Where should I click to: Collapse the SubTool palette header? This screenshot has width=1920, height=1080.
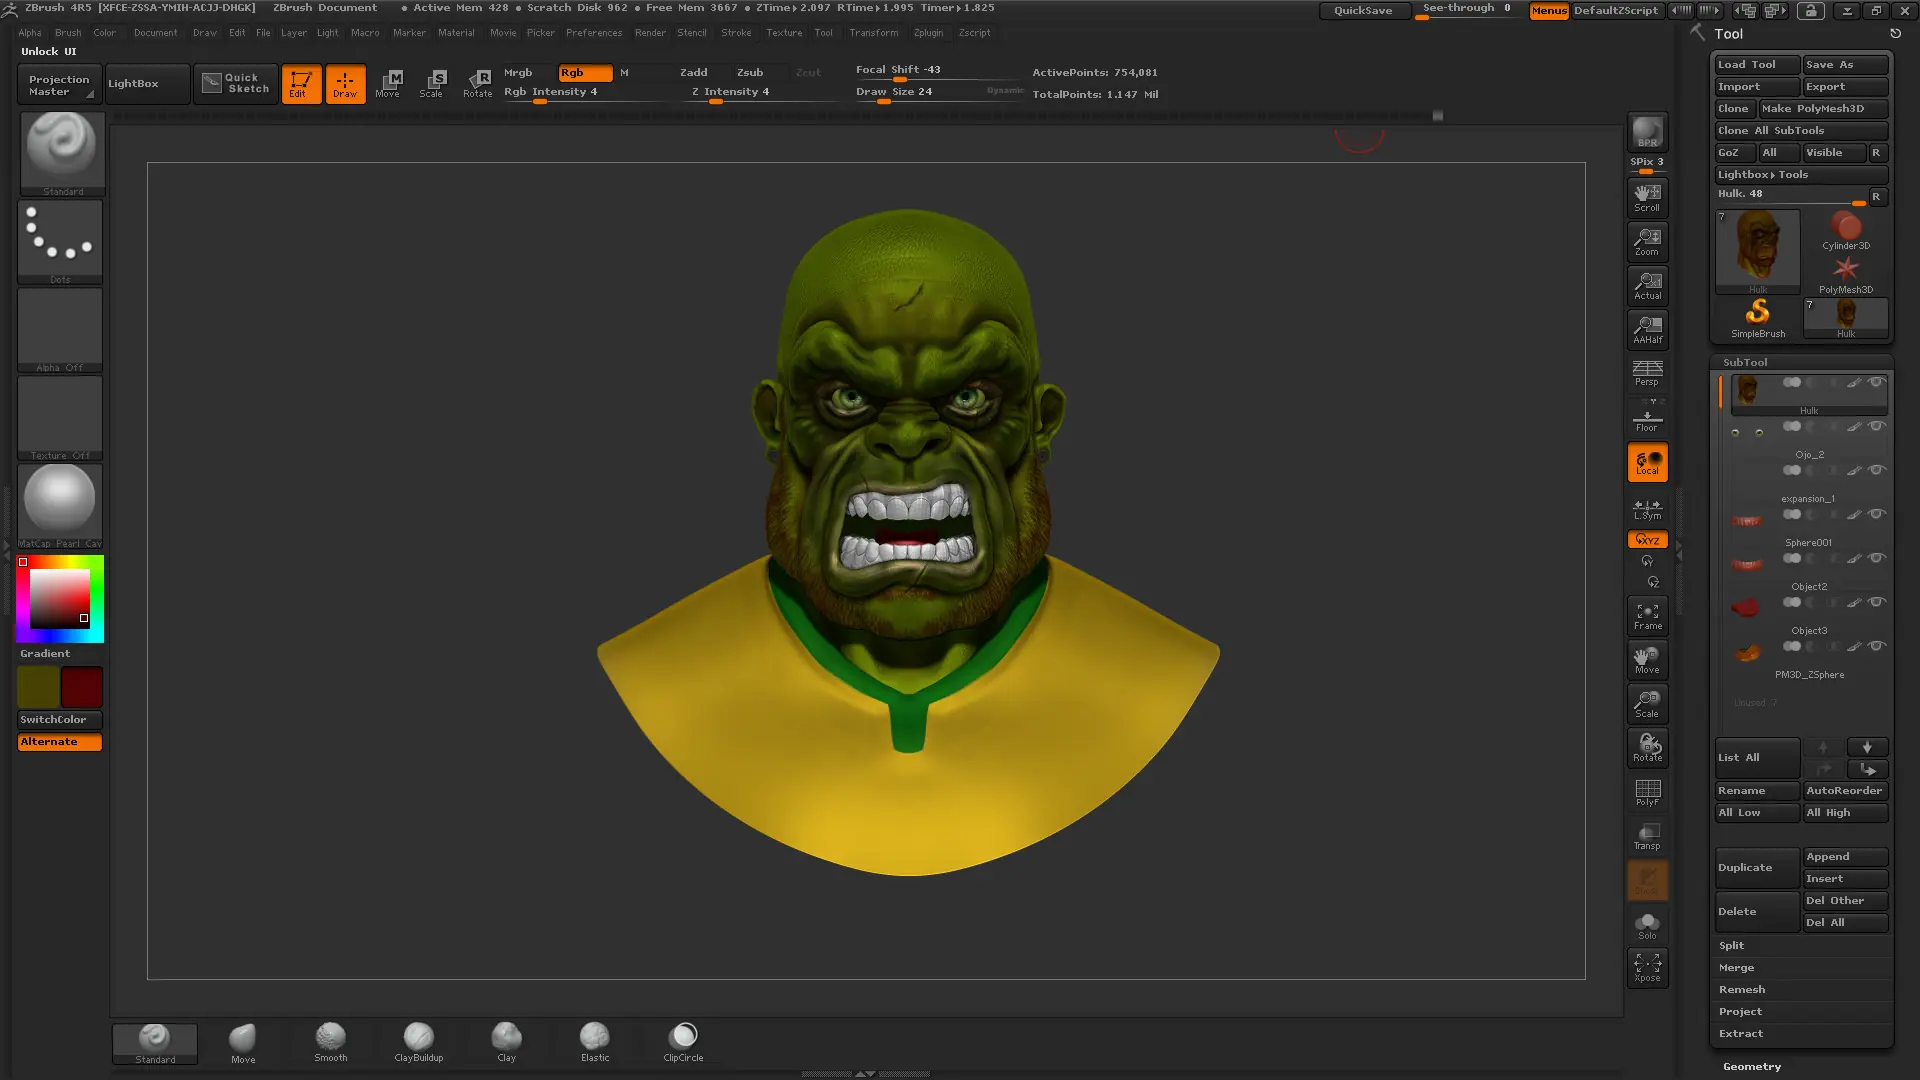tap(1745, 362)
